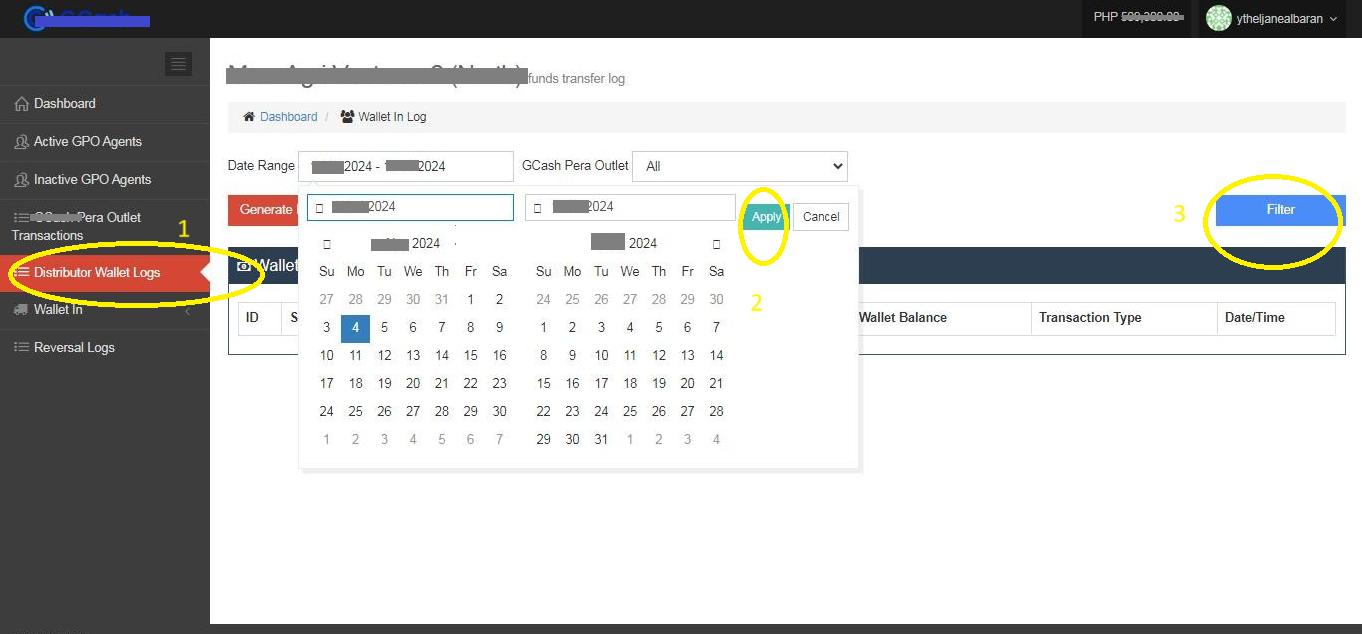Select day 12 in left calendar
The width and height of the screenshot is (1362, 634).
384,355
